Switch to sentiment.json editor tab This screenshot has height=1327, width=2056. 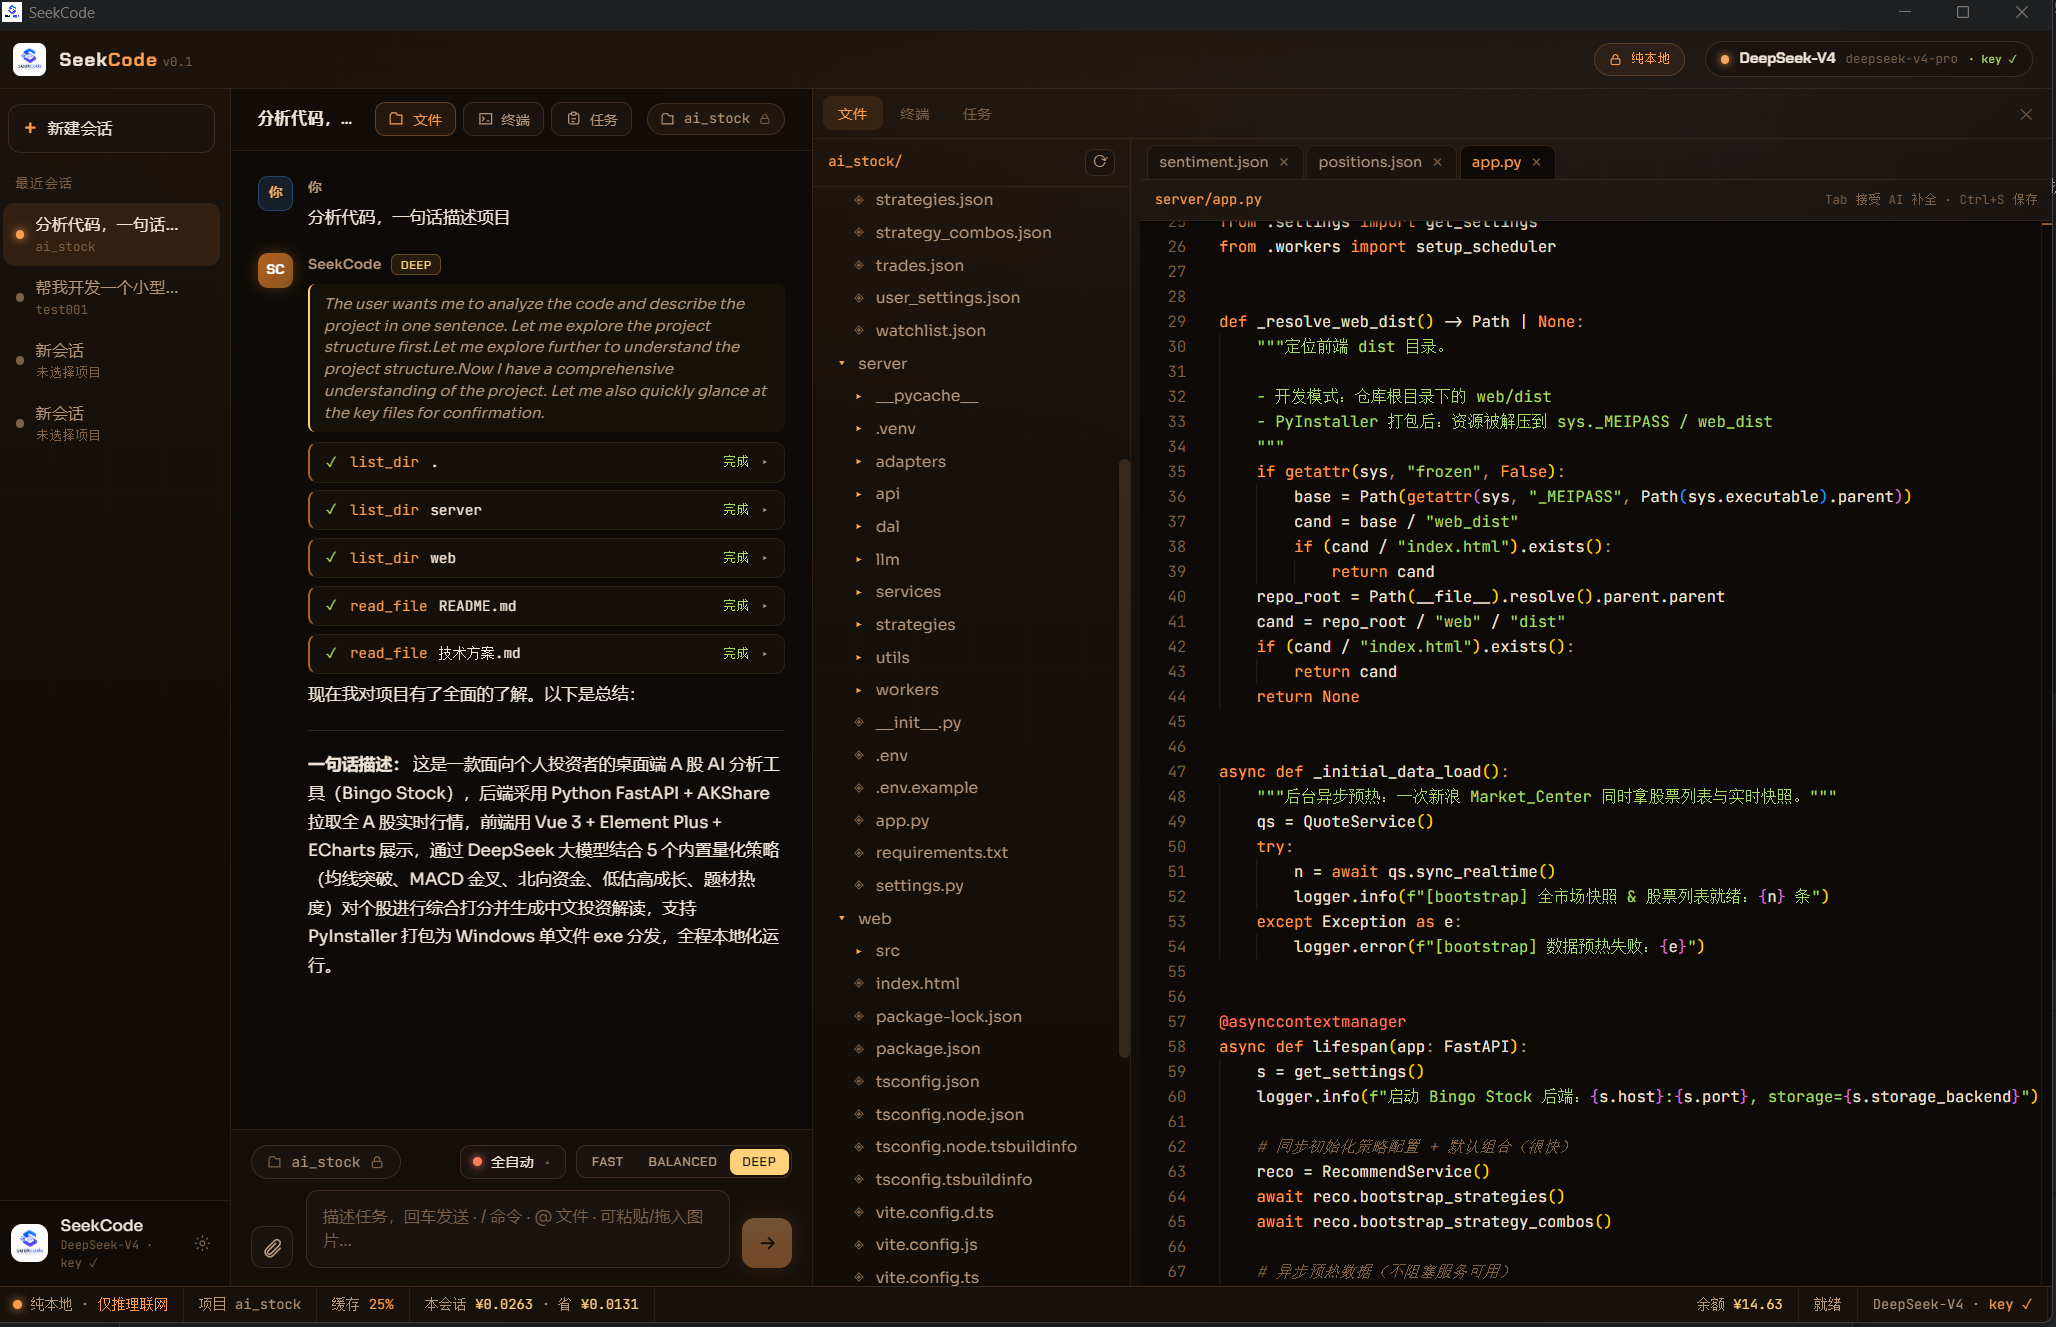point(1223,162)
